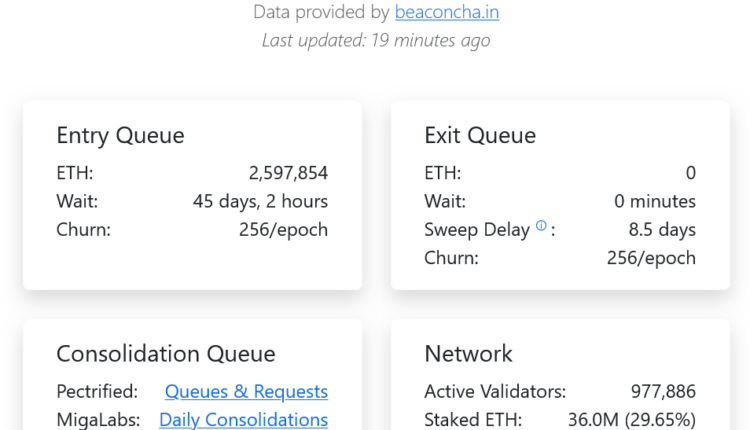This screenshot has height=430, width=750.
Task: Click the Exit Queue wait '0 minutes'
Action: (x=655, y=201)
